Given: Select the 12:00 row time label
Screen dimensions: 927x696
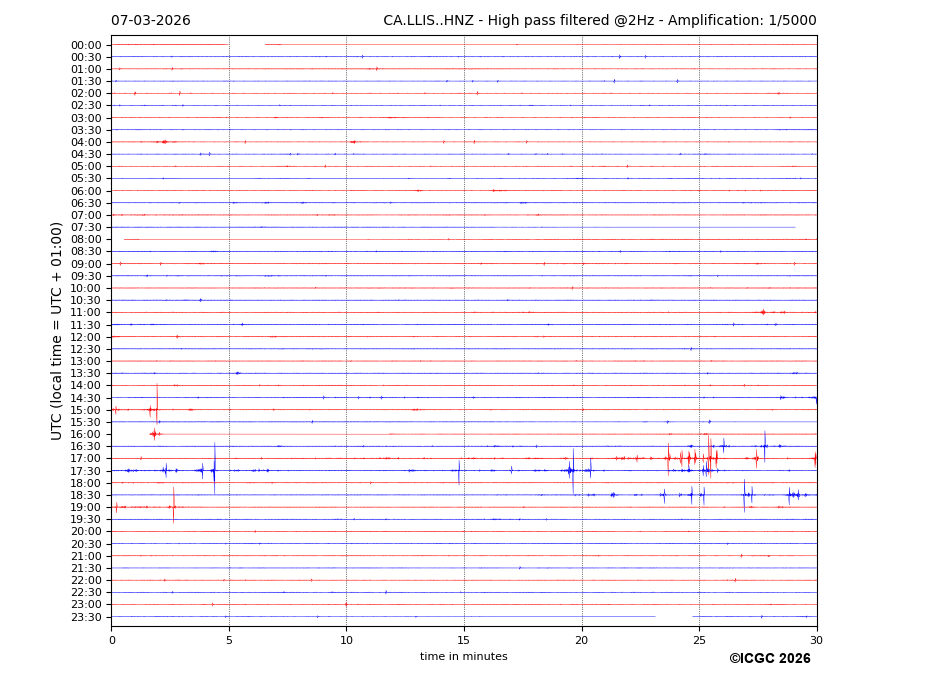Looking at the screenshot, I should click(x=86, y=337).
